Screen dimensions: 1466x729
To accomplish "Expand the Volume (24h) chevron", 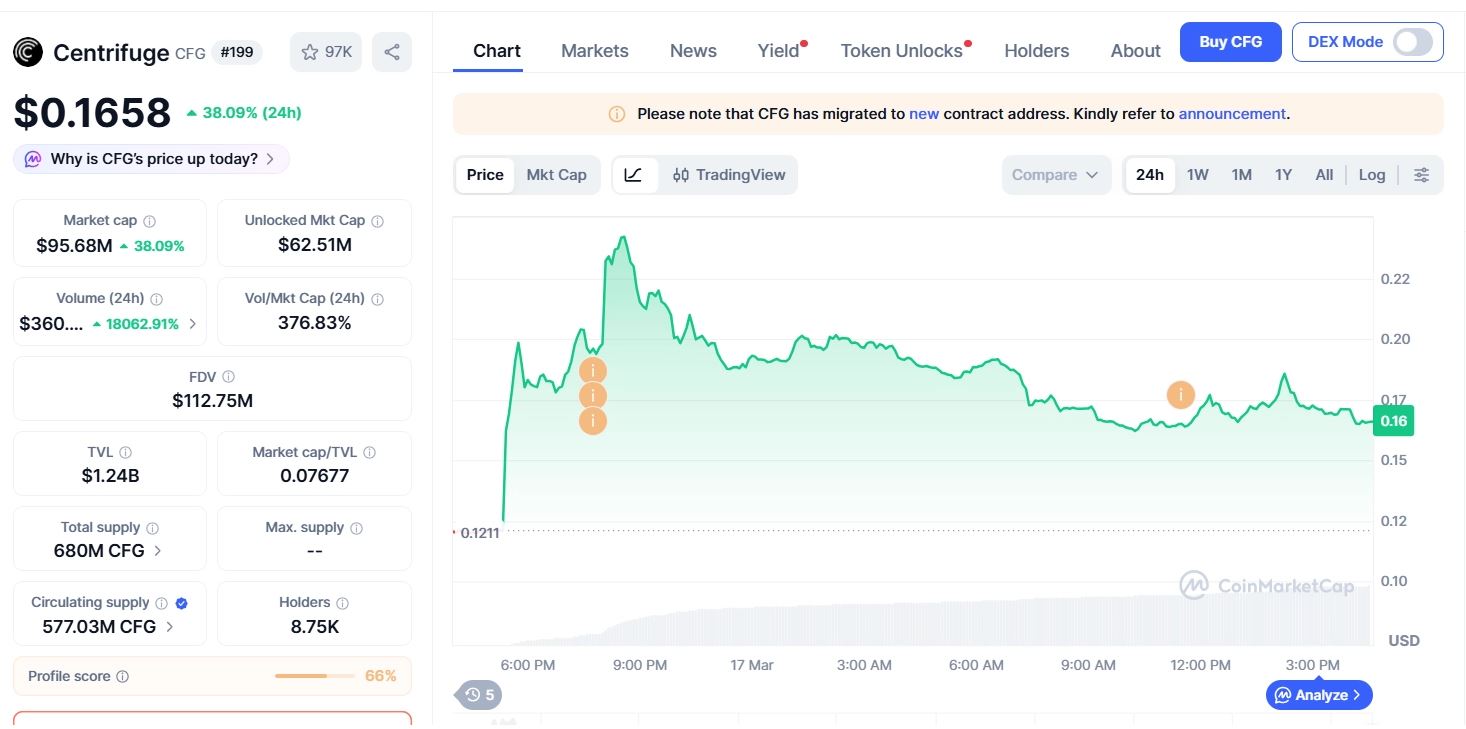I will coord(193,324).
